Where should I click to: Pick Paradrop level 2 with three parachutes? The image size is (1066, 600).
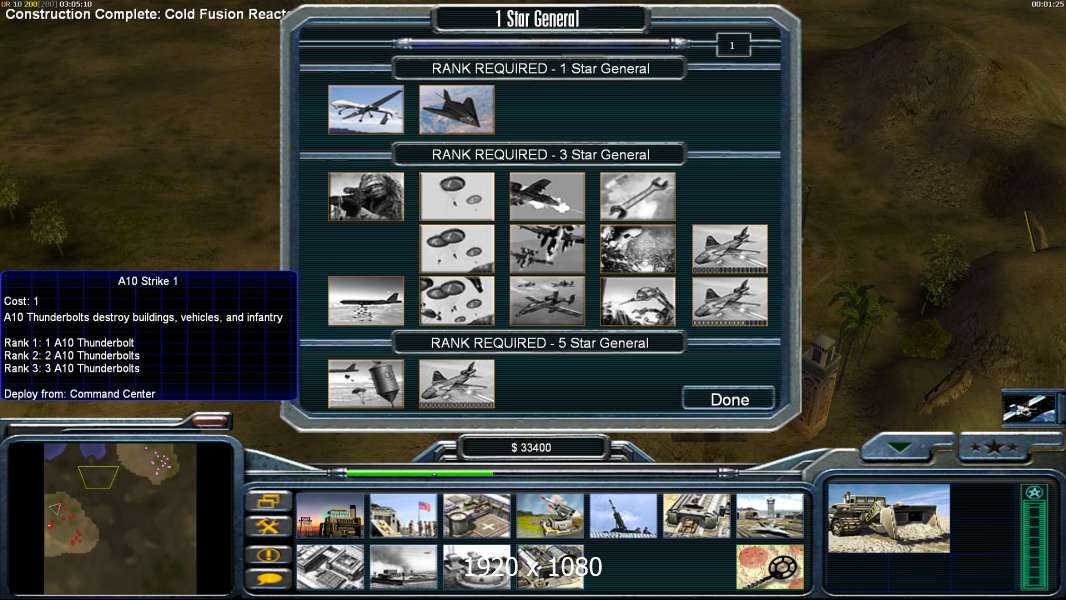(457, 249)
